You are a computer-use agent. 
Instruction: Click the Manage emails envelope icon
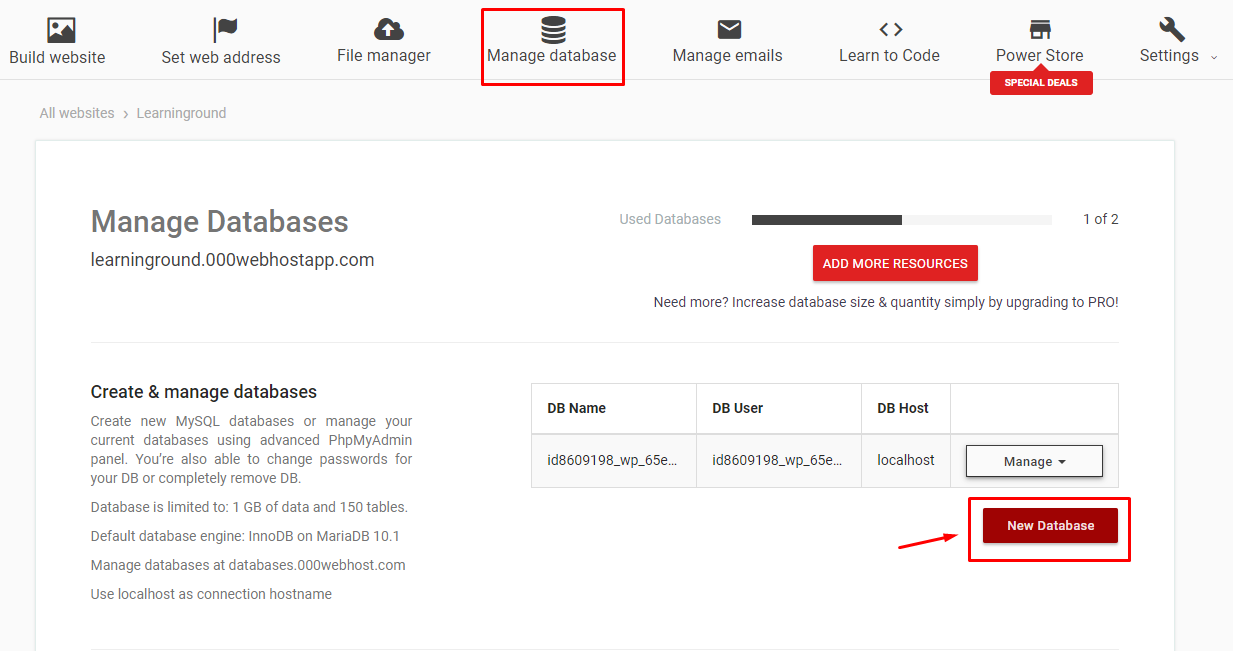[729, 29]
